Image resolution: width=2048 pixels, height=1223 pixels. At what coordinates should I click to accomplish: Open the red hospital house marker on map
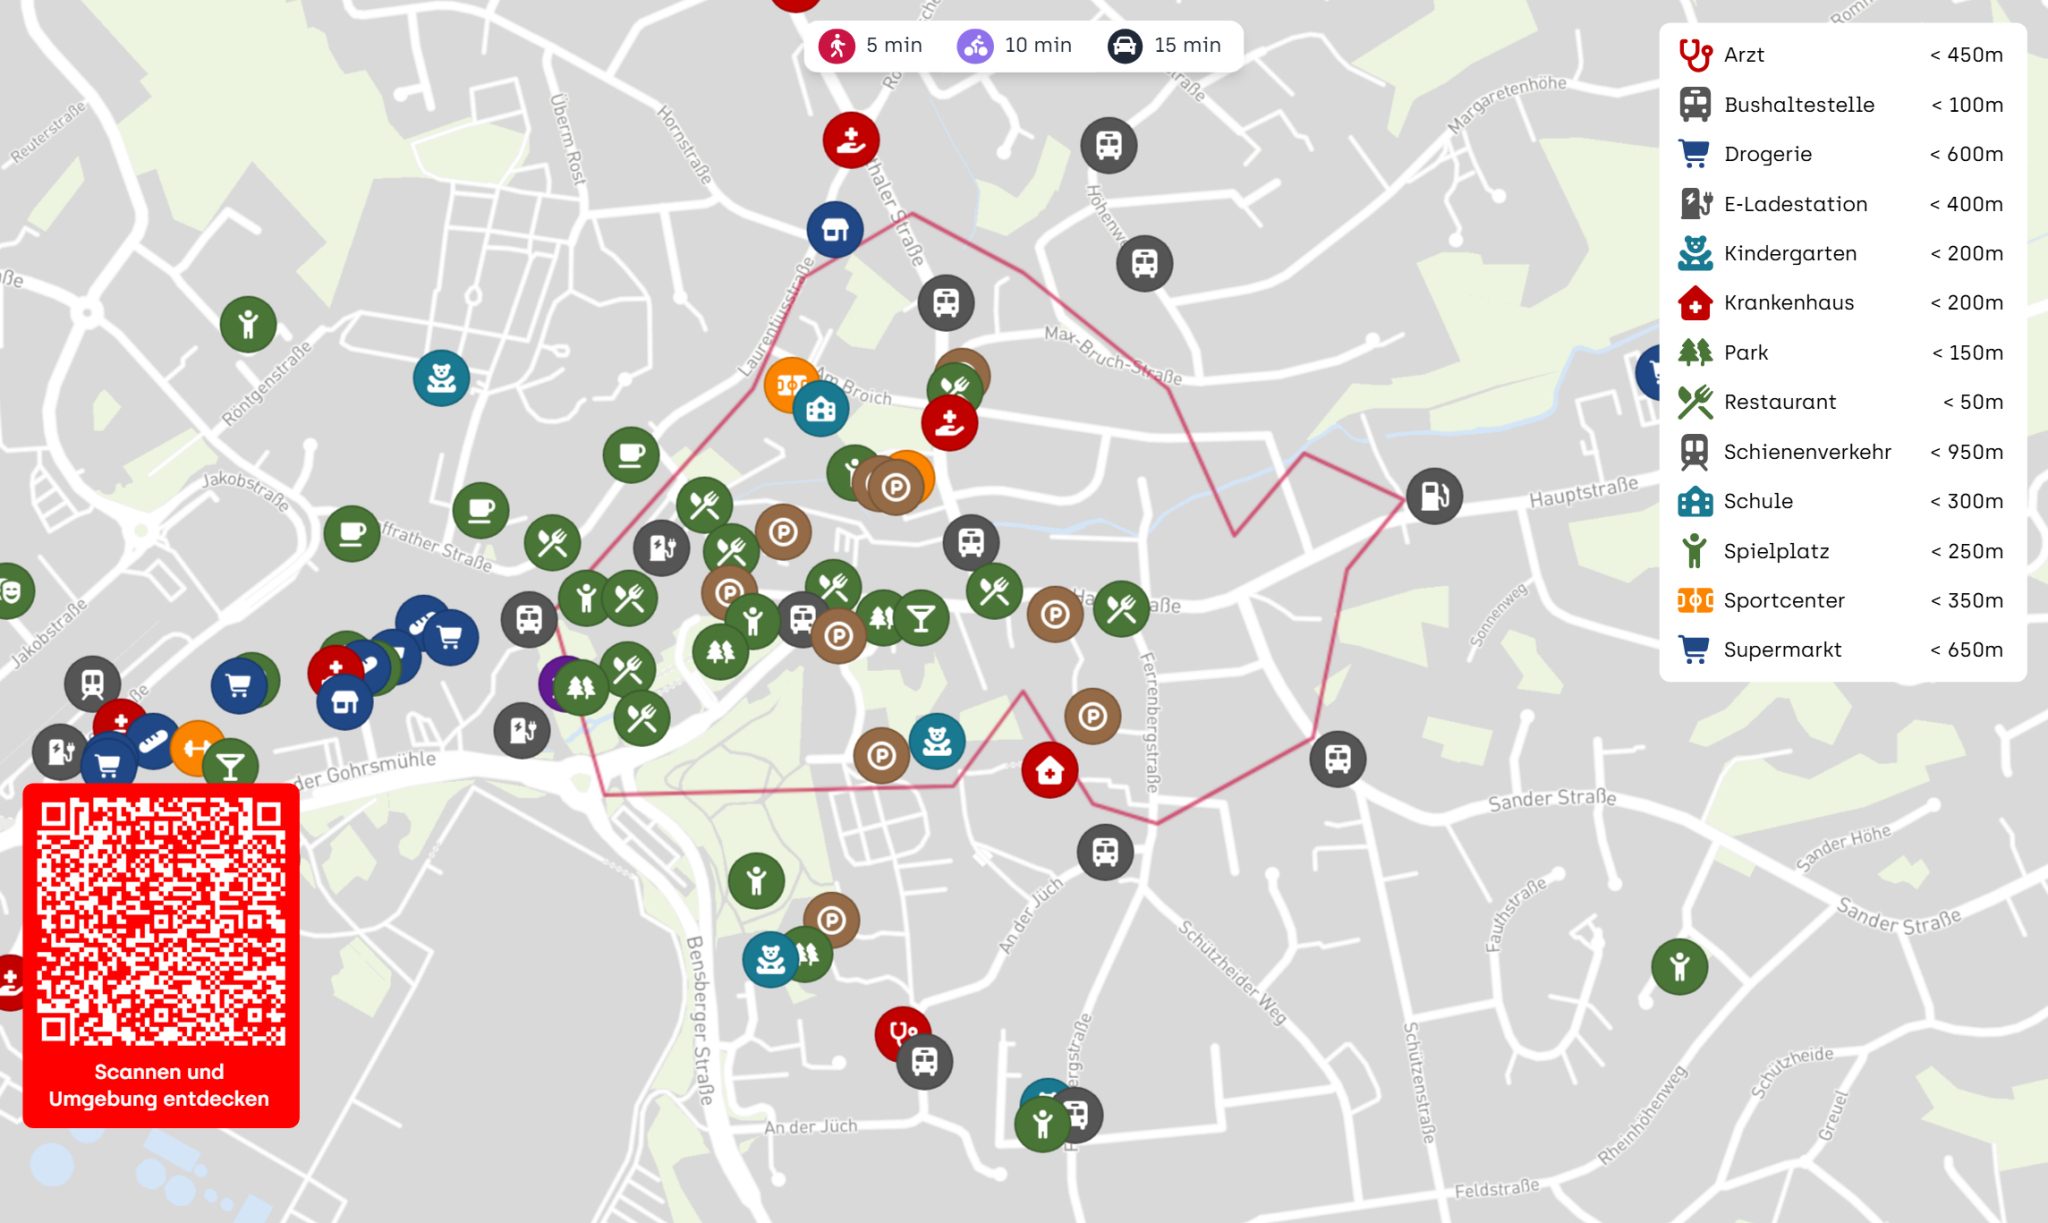(1049, 770)
